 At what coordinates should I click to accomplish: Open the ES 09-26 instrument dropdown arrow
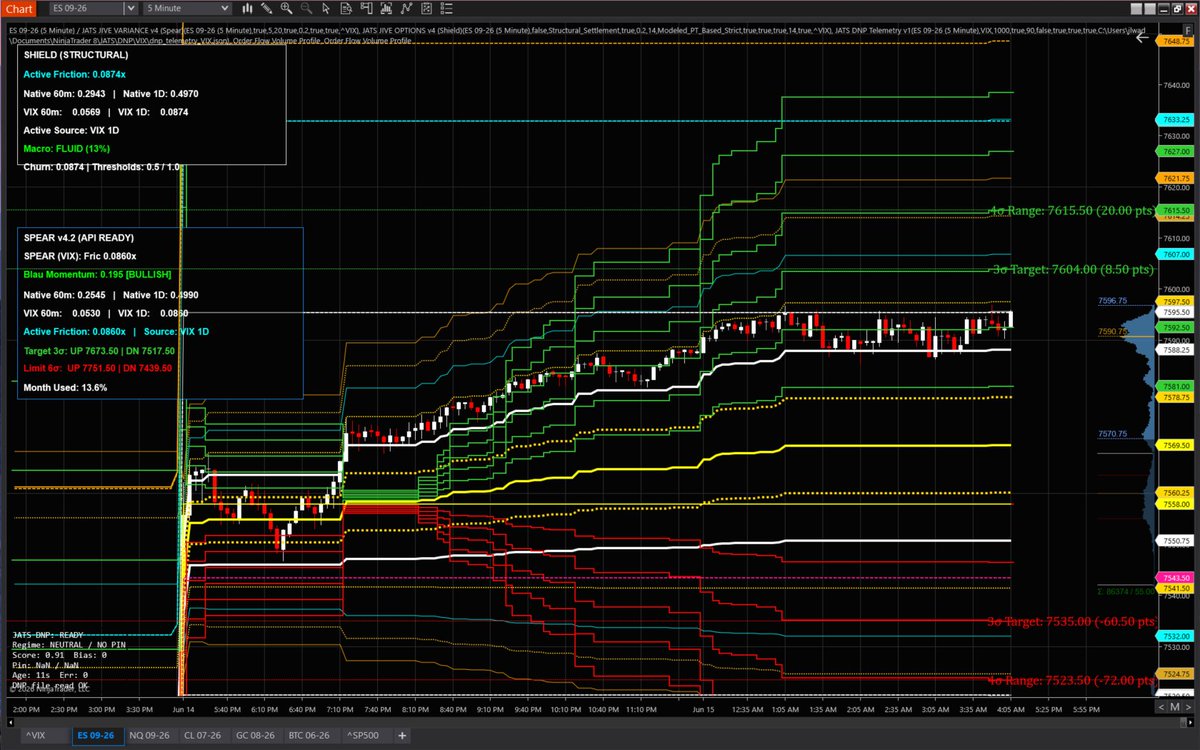click(131, 8)
